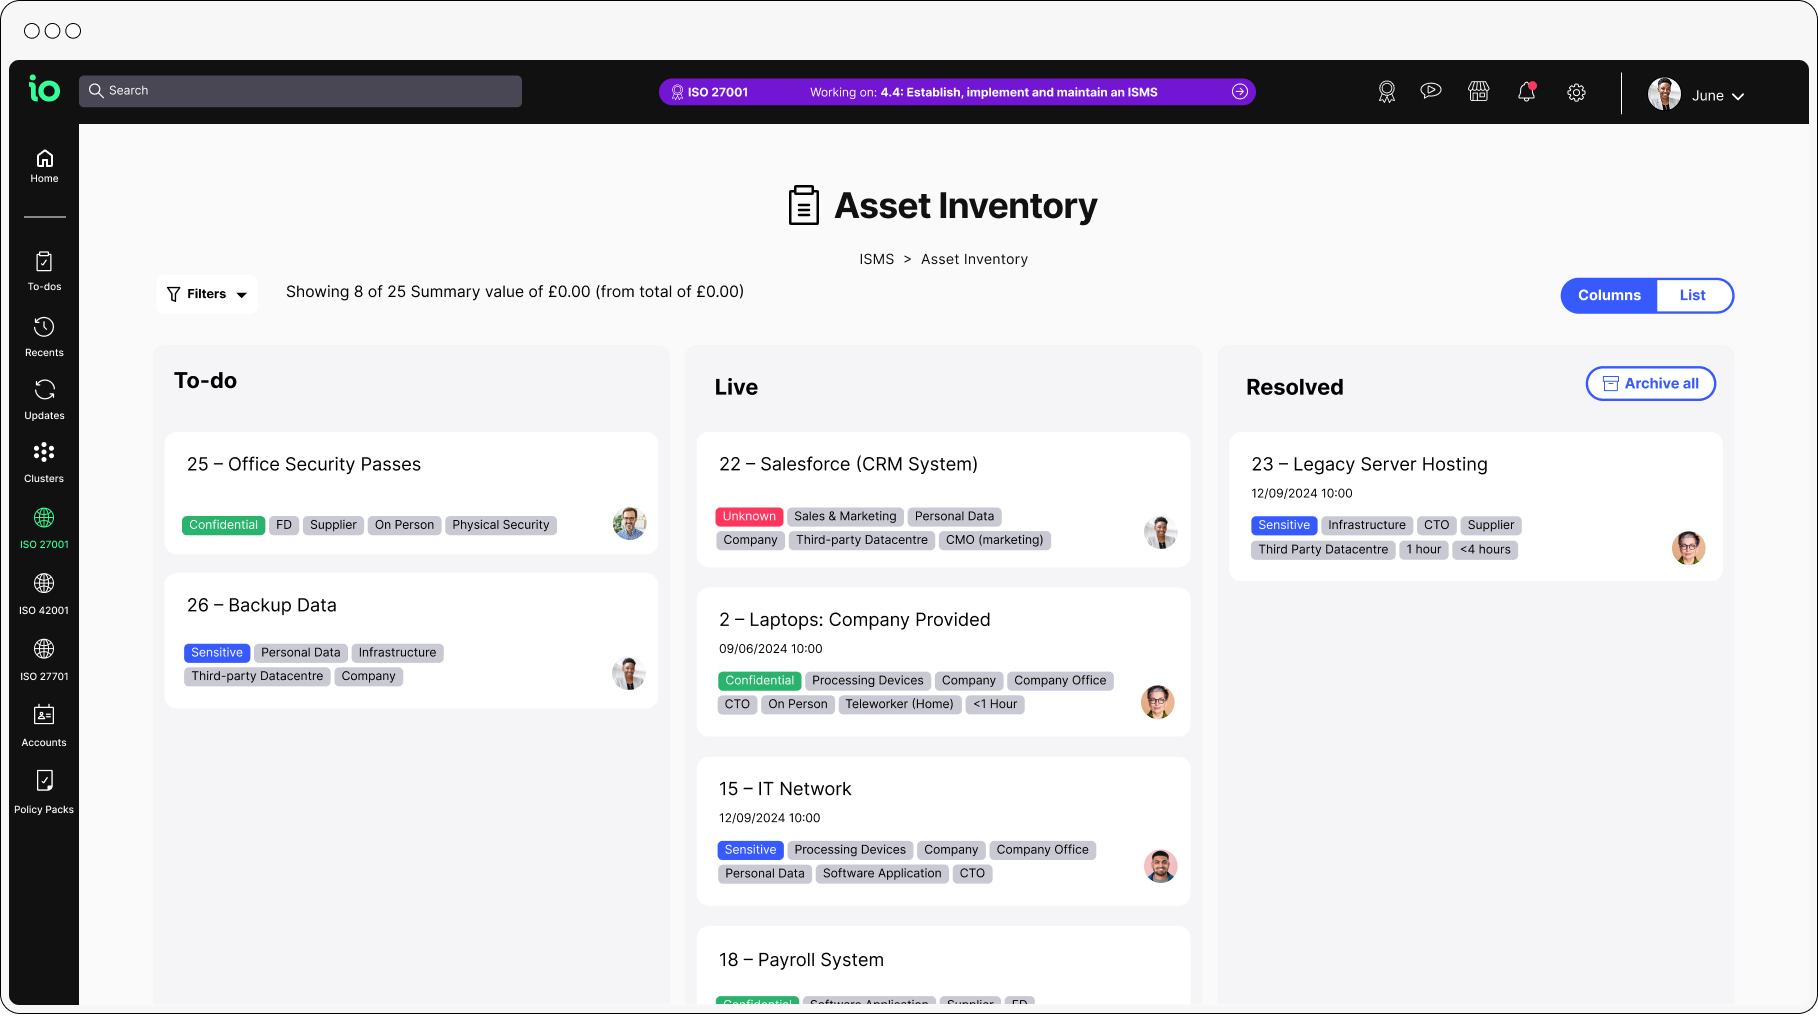Click in the Search field

pos(300,90)
